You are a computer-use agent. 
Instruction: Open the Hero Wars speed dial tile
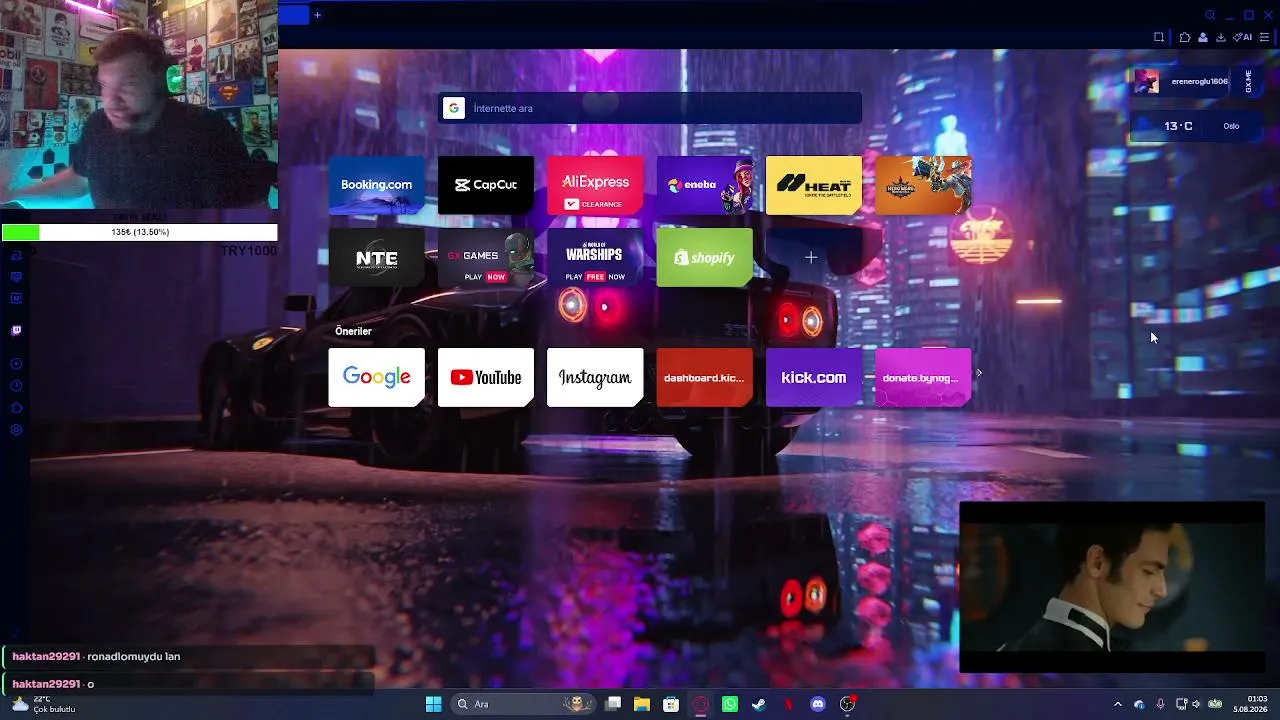point(923,185)
